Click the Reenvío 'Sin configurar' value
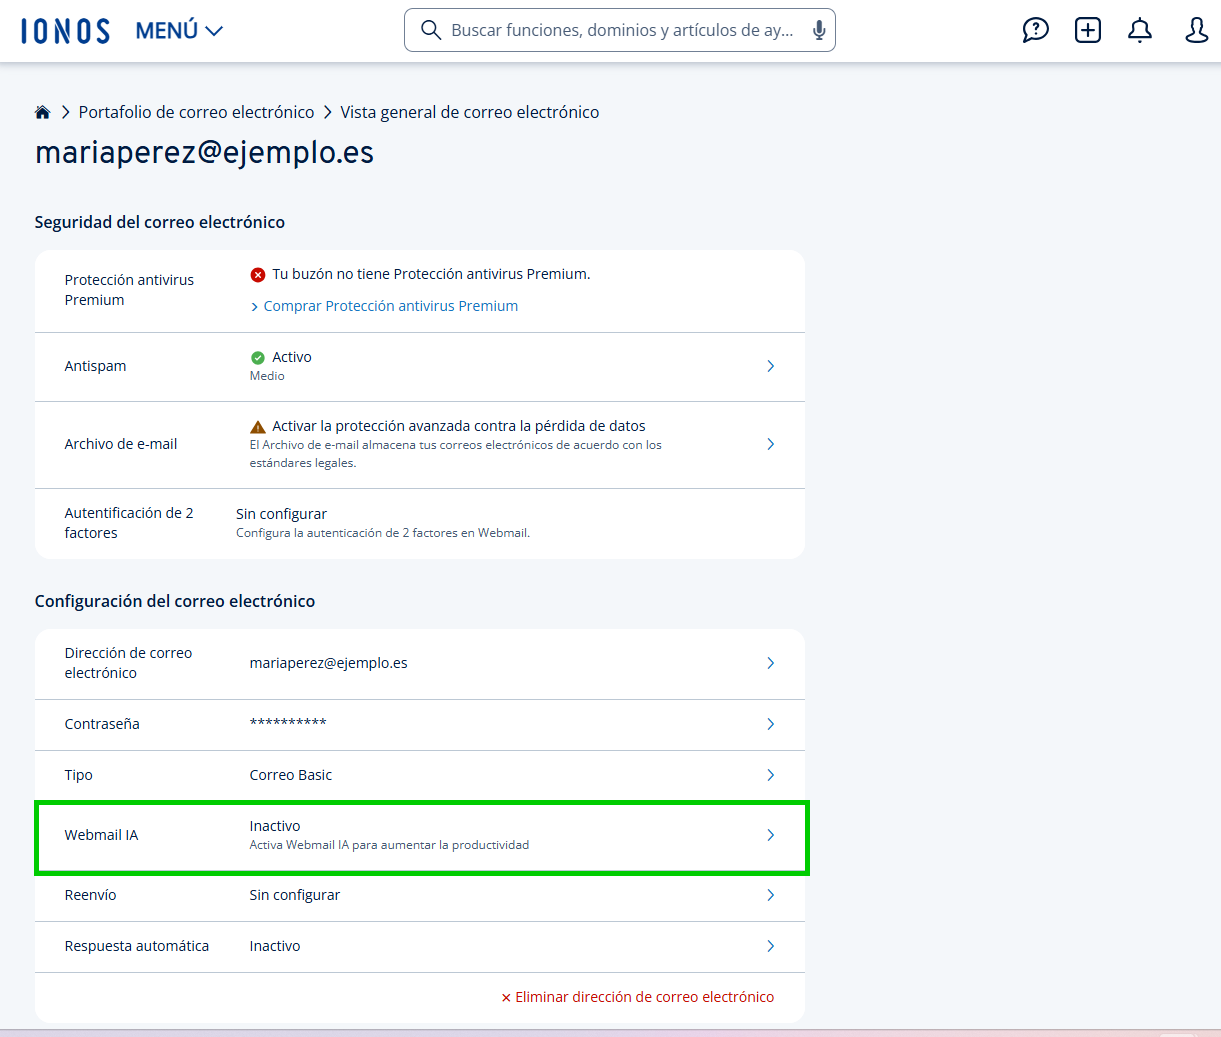 295,895
